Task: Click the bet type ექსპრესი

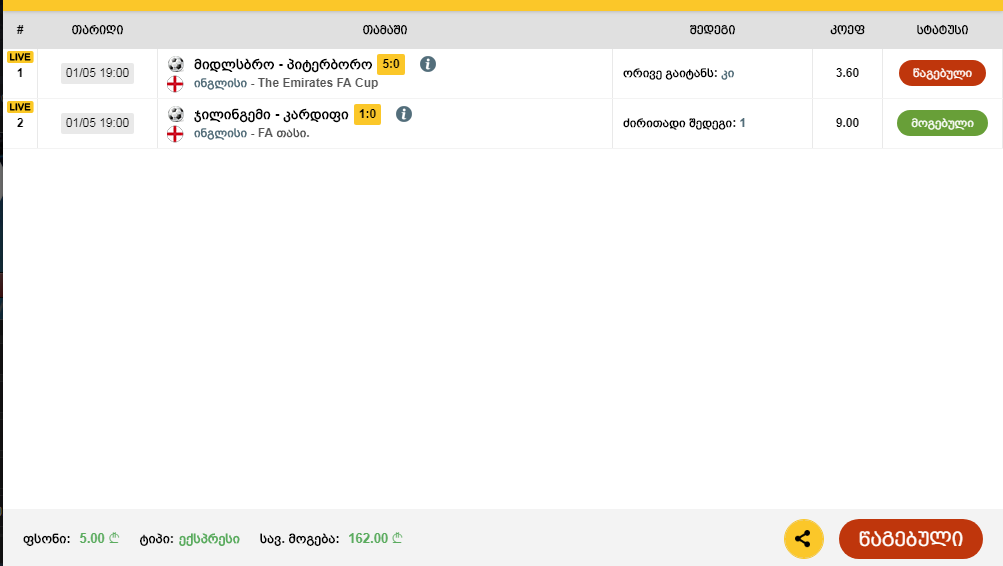Action: point(209,539)
